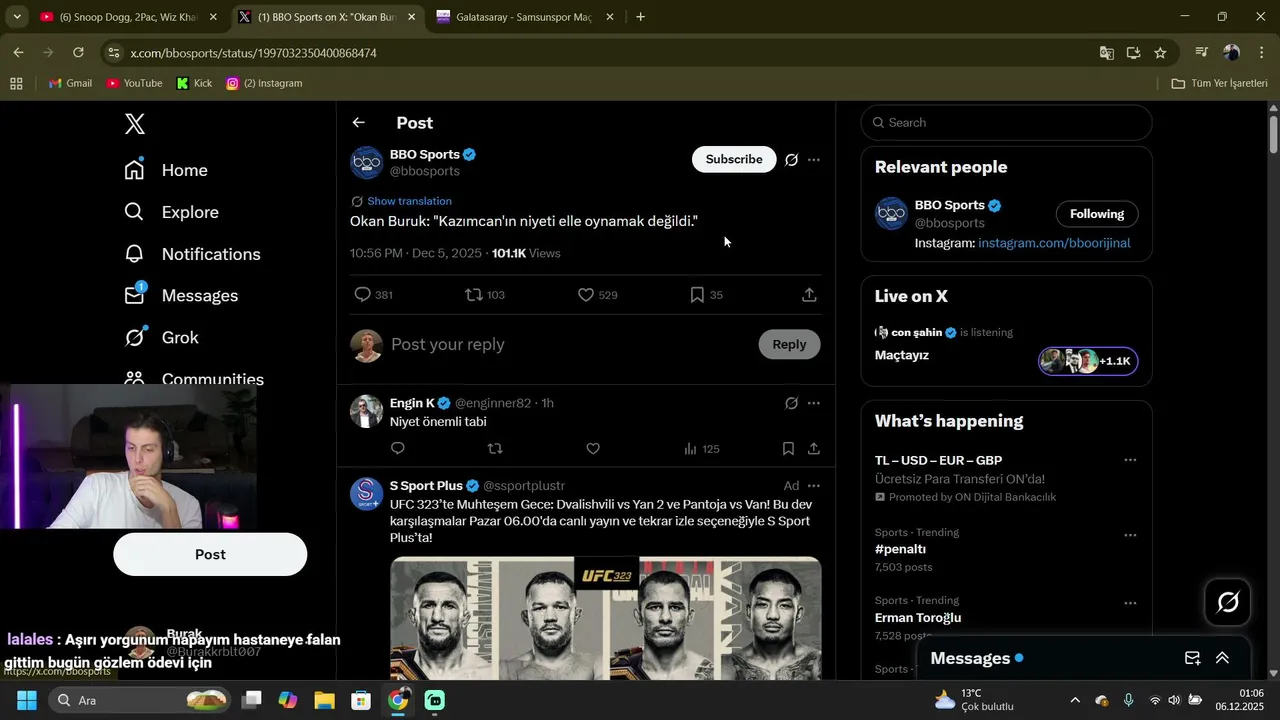Open Grok icon on Engin K's comment
1280x720 pixels.
(791, 403)
